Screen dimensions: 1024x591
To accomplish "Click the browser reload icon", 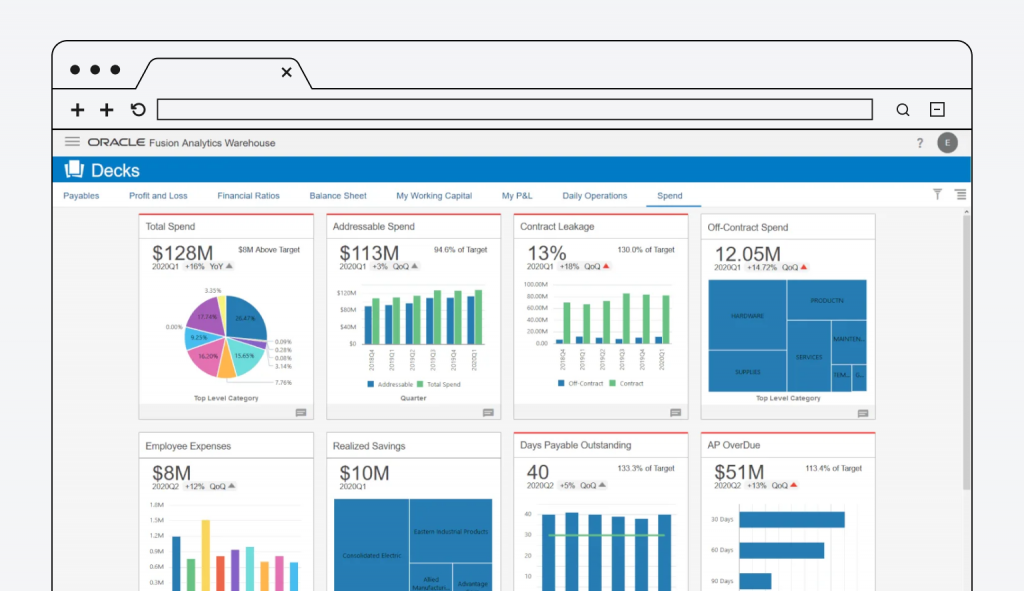I will pyautogui.click(x=138, y=110).
